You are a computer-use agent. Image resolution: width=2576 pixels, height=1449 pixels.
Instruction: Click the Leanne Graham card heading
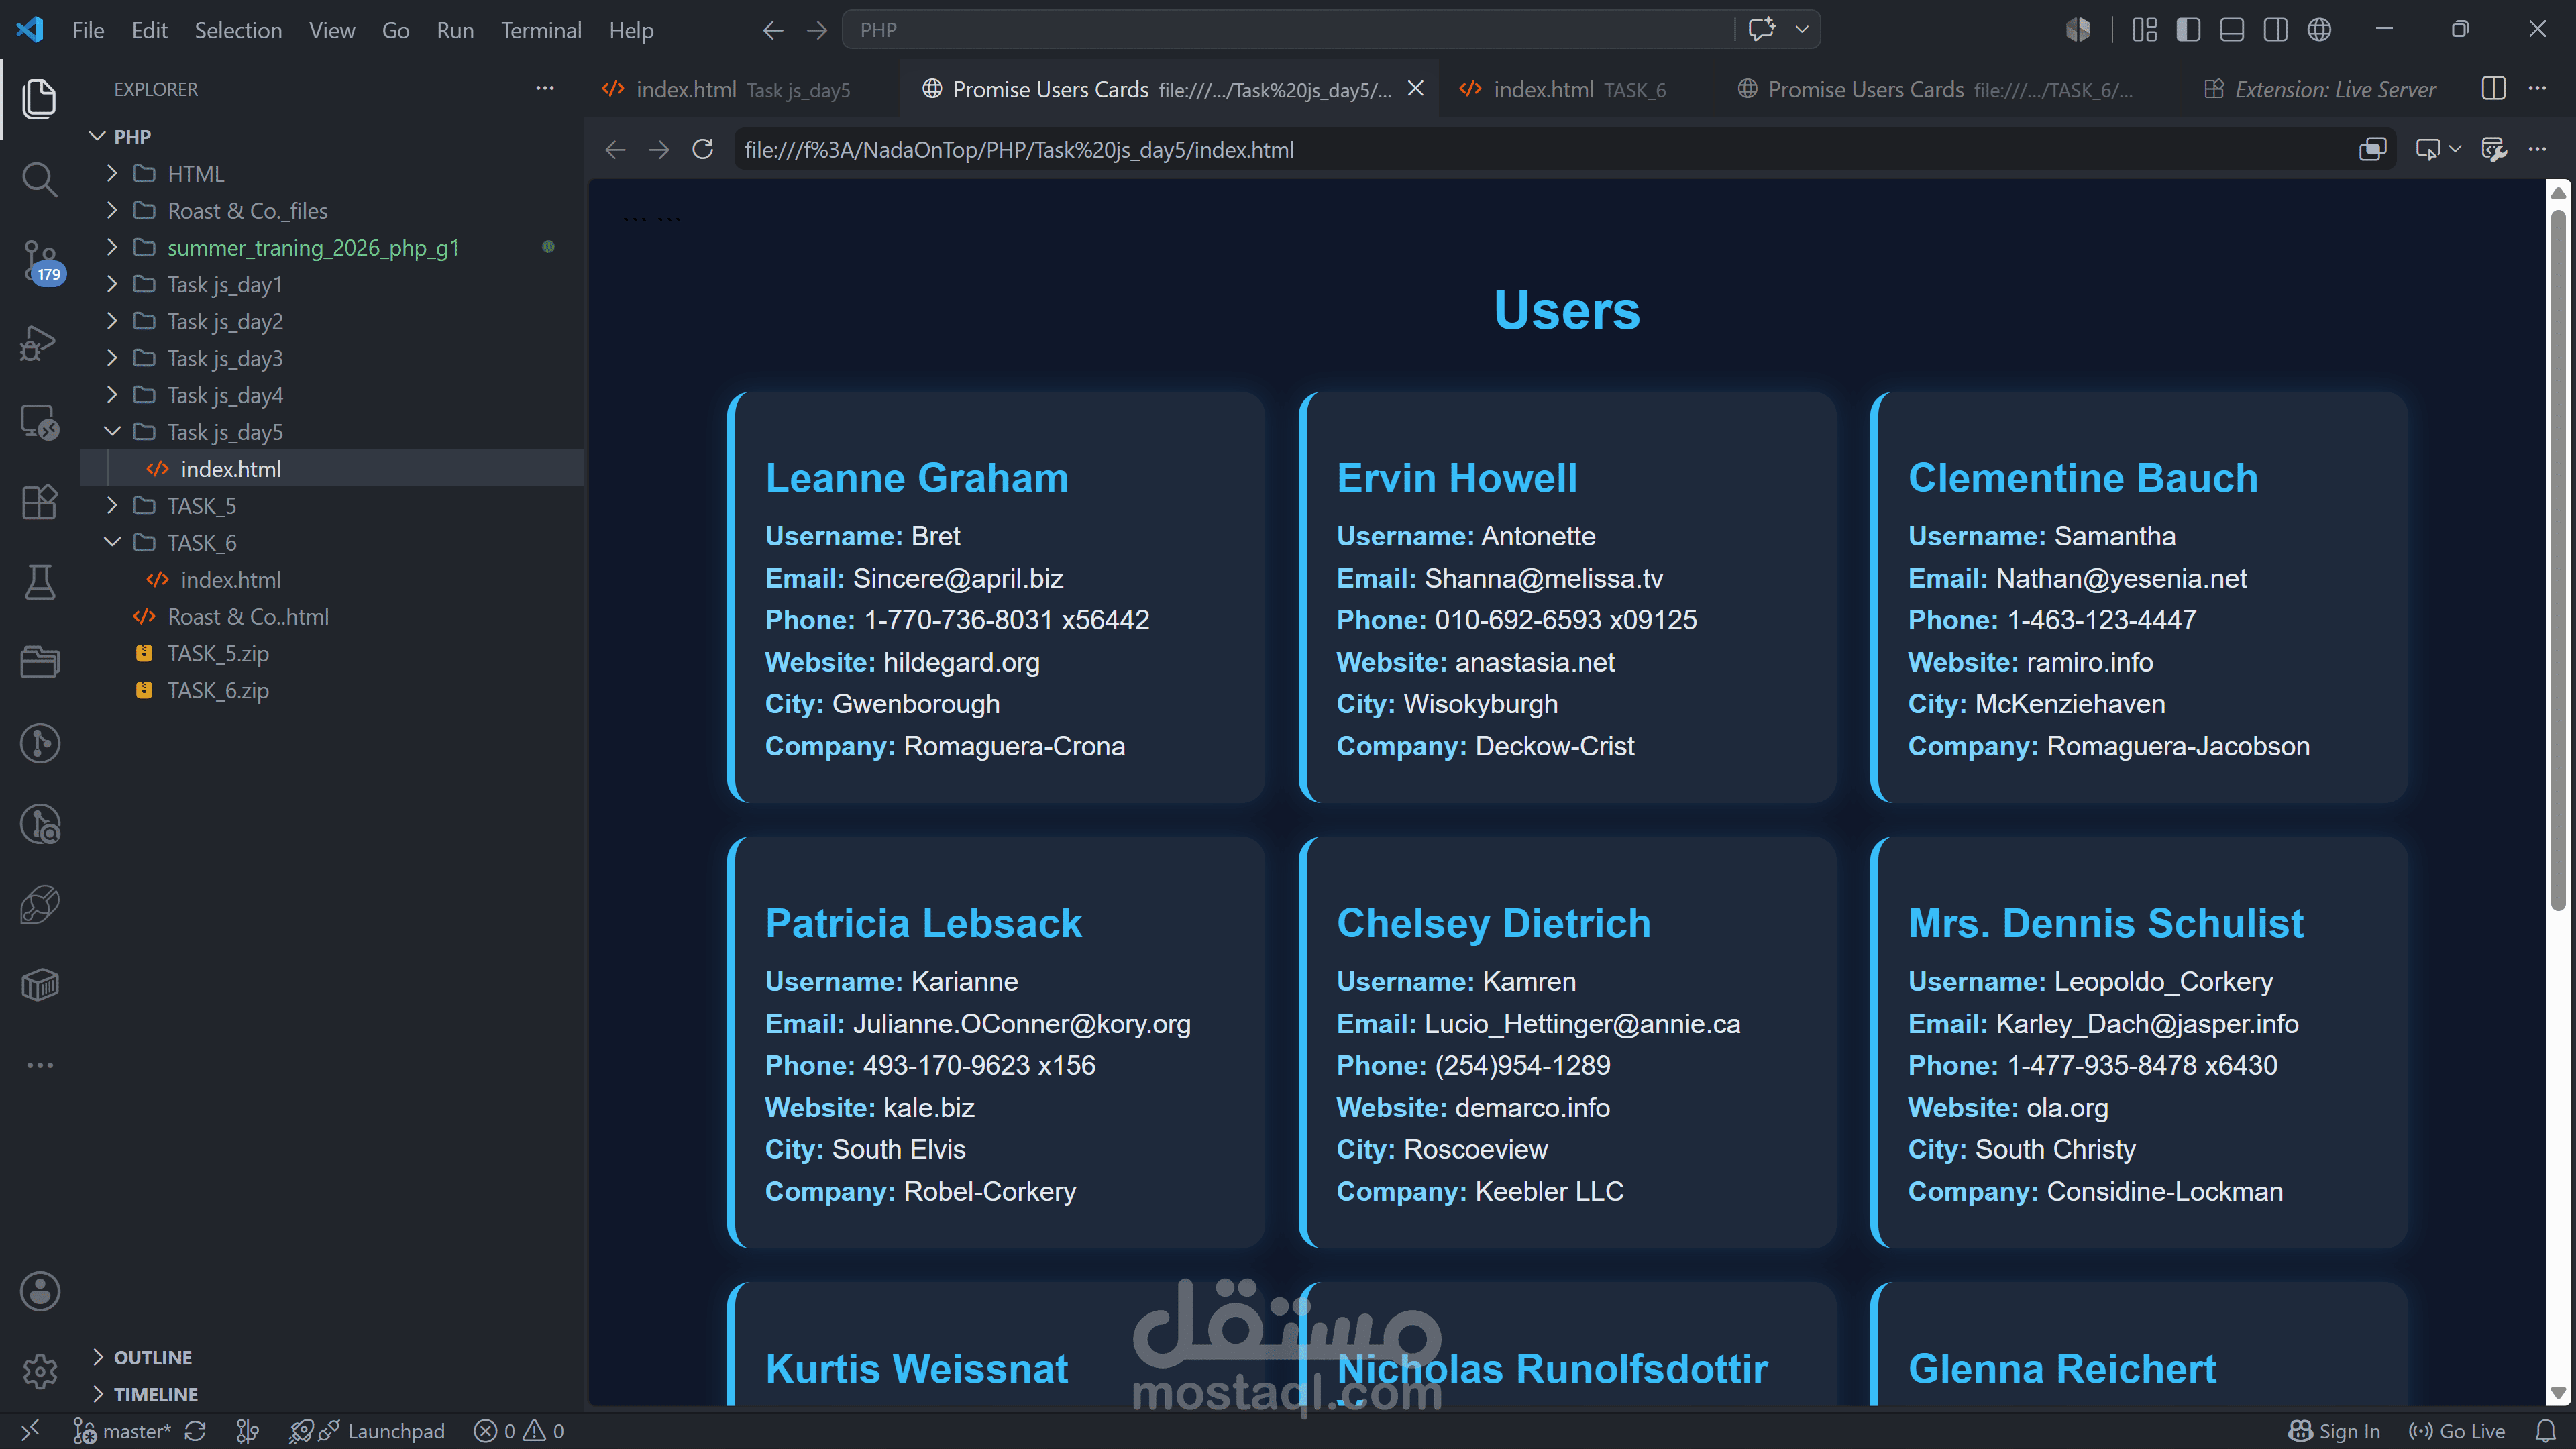916,478
